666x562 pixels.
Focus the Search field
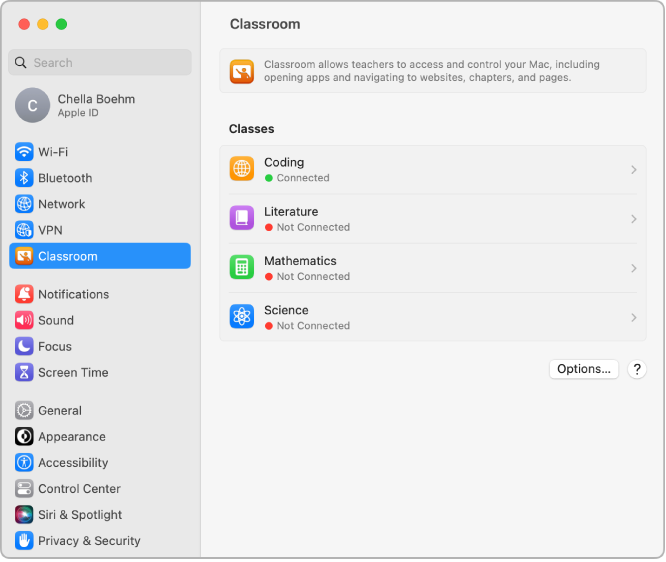tap(100, 62)
